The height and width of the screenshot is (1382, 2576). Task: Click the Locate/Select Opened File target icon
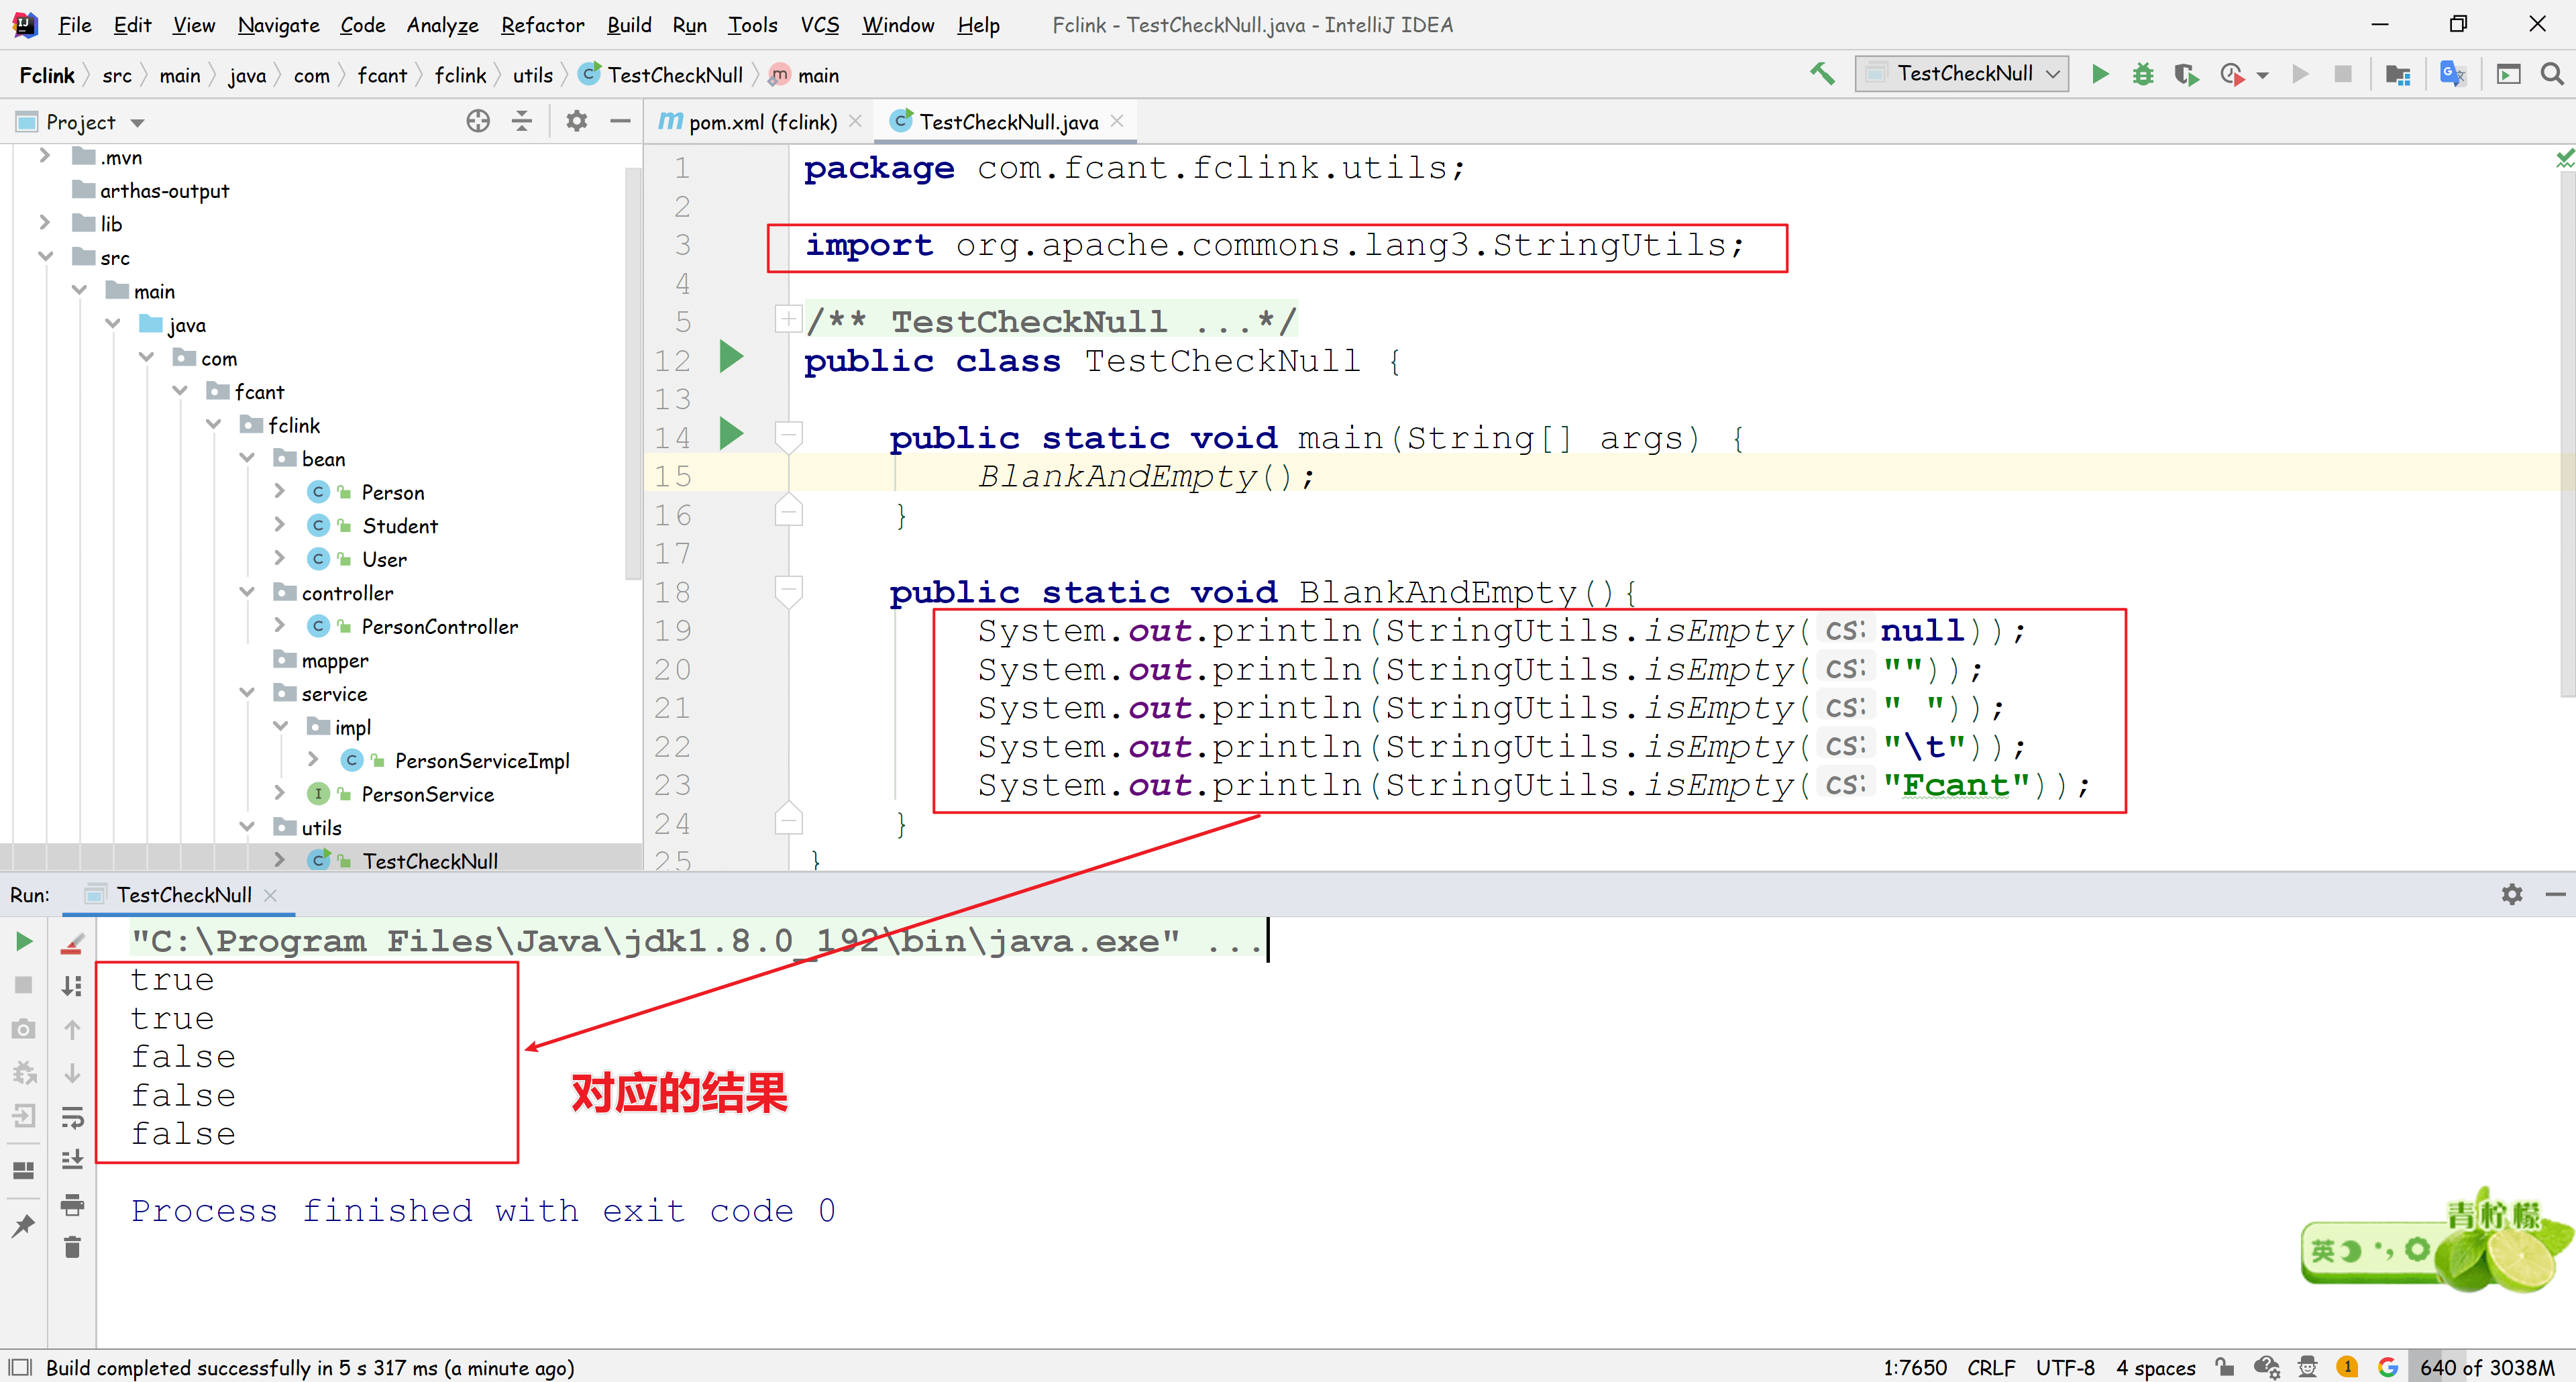[478, 121]
